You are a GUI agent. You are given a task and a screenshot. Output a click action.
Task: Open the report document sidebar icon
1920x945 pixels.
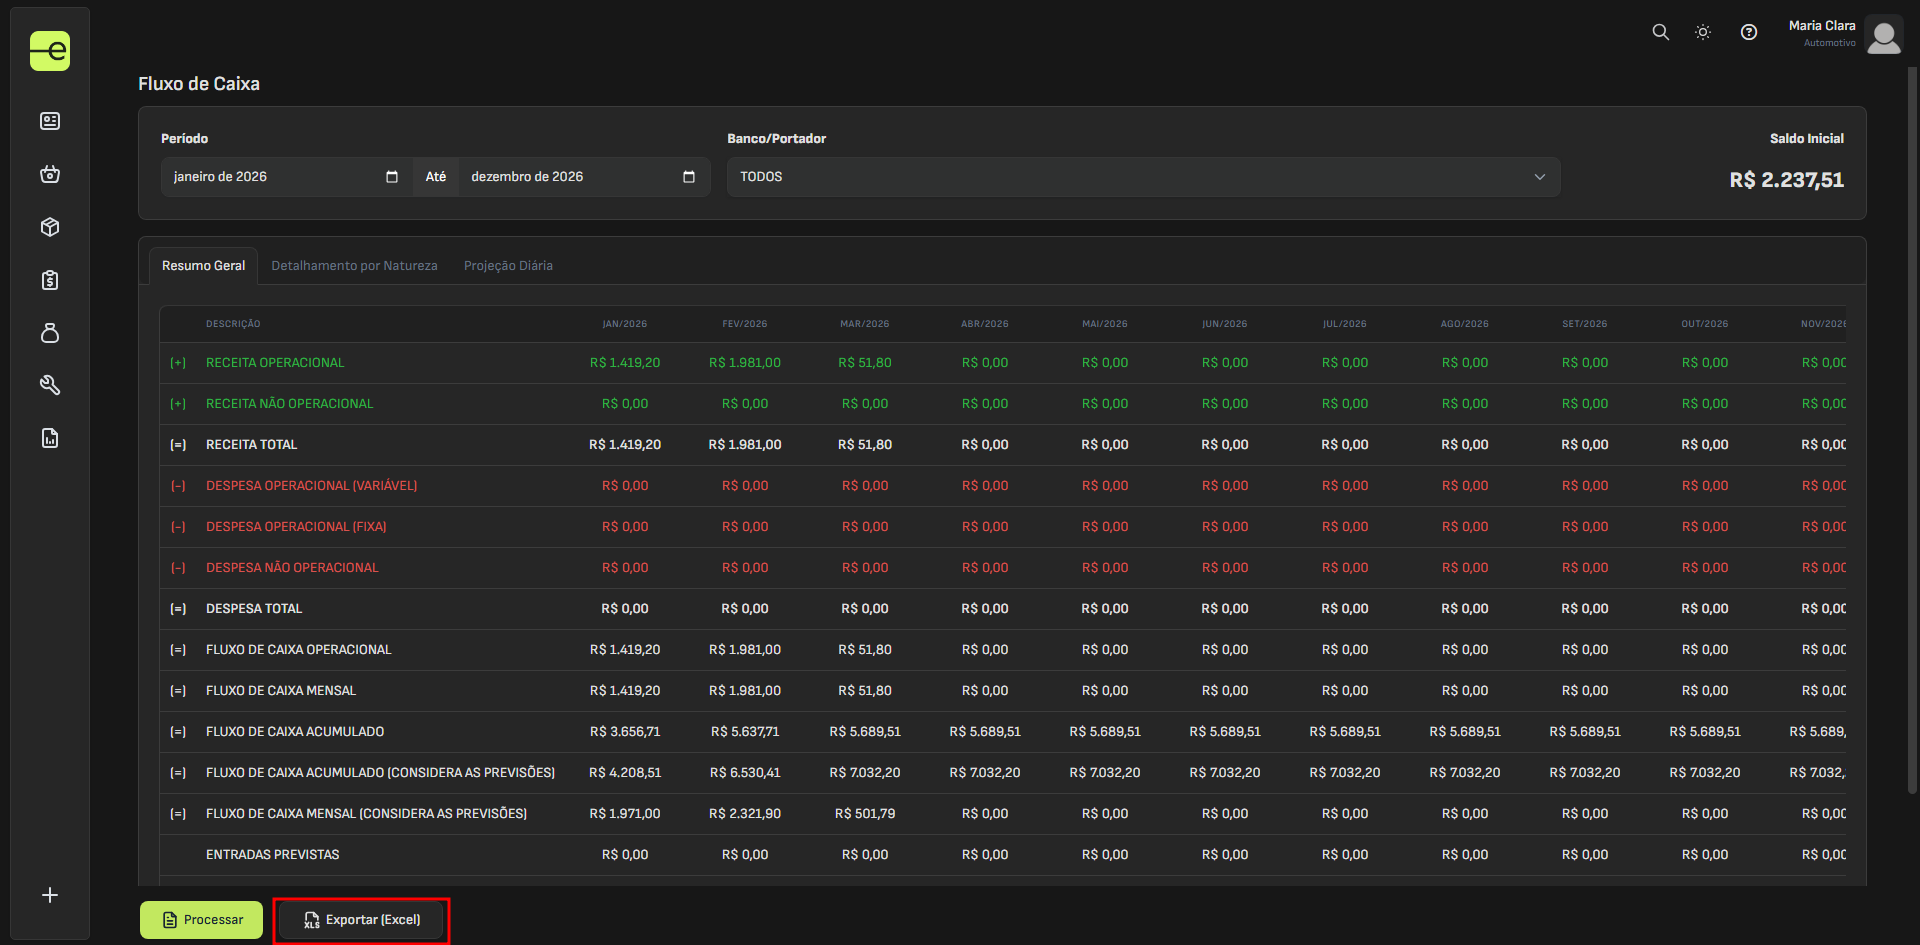[x=50, y=438]
